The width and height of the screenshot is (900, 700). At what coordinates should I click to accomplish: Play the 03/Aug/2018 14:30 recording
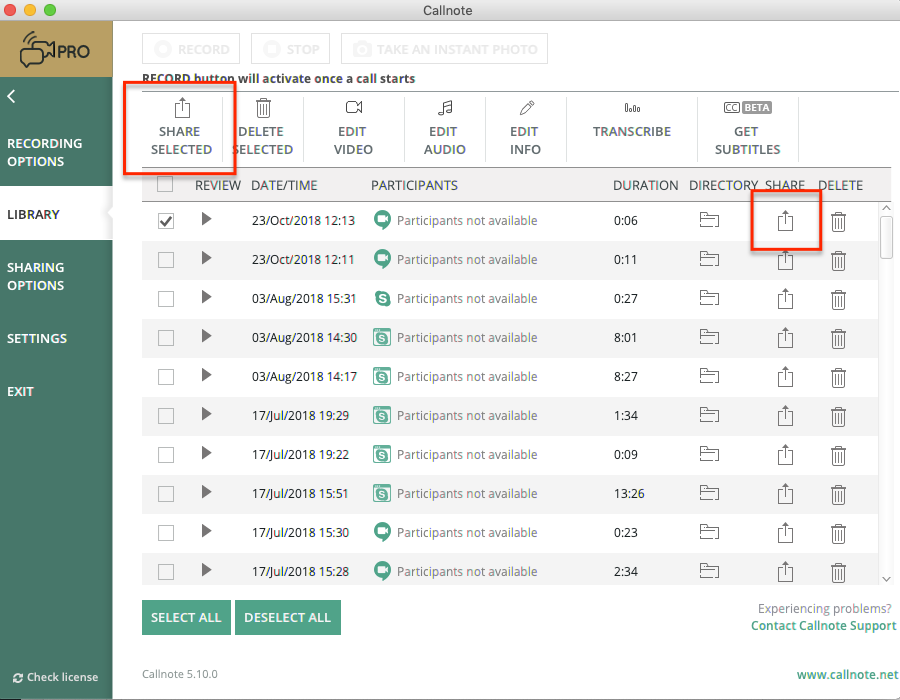(207, 336)
